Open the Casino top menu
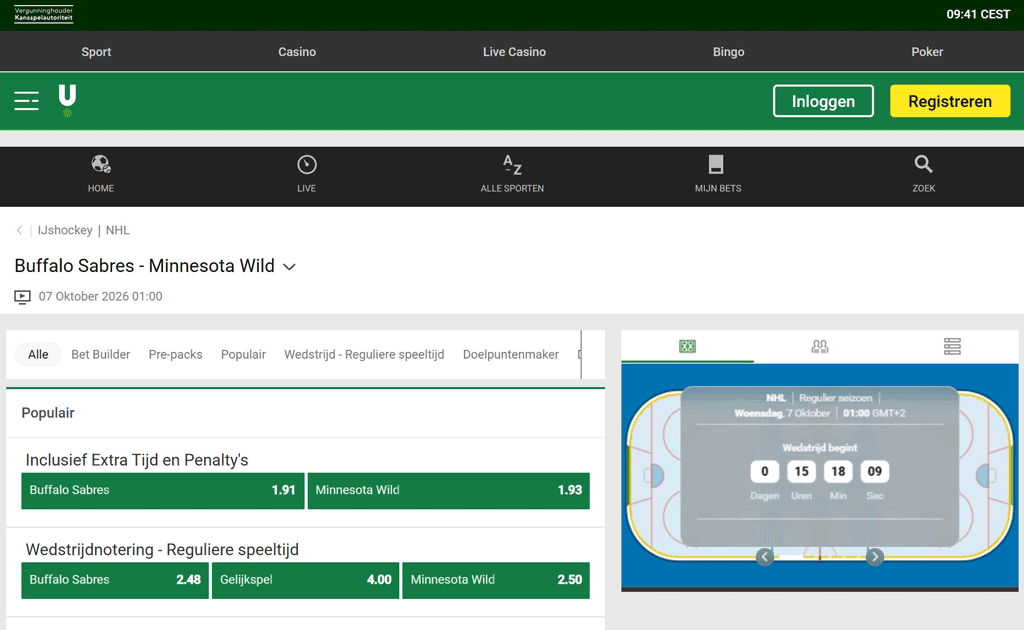 pos(297,52)
